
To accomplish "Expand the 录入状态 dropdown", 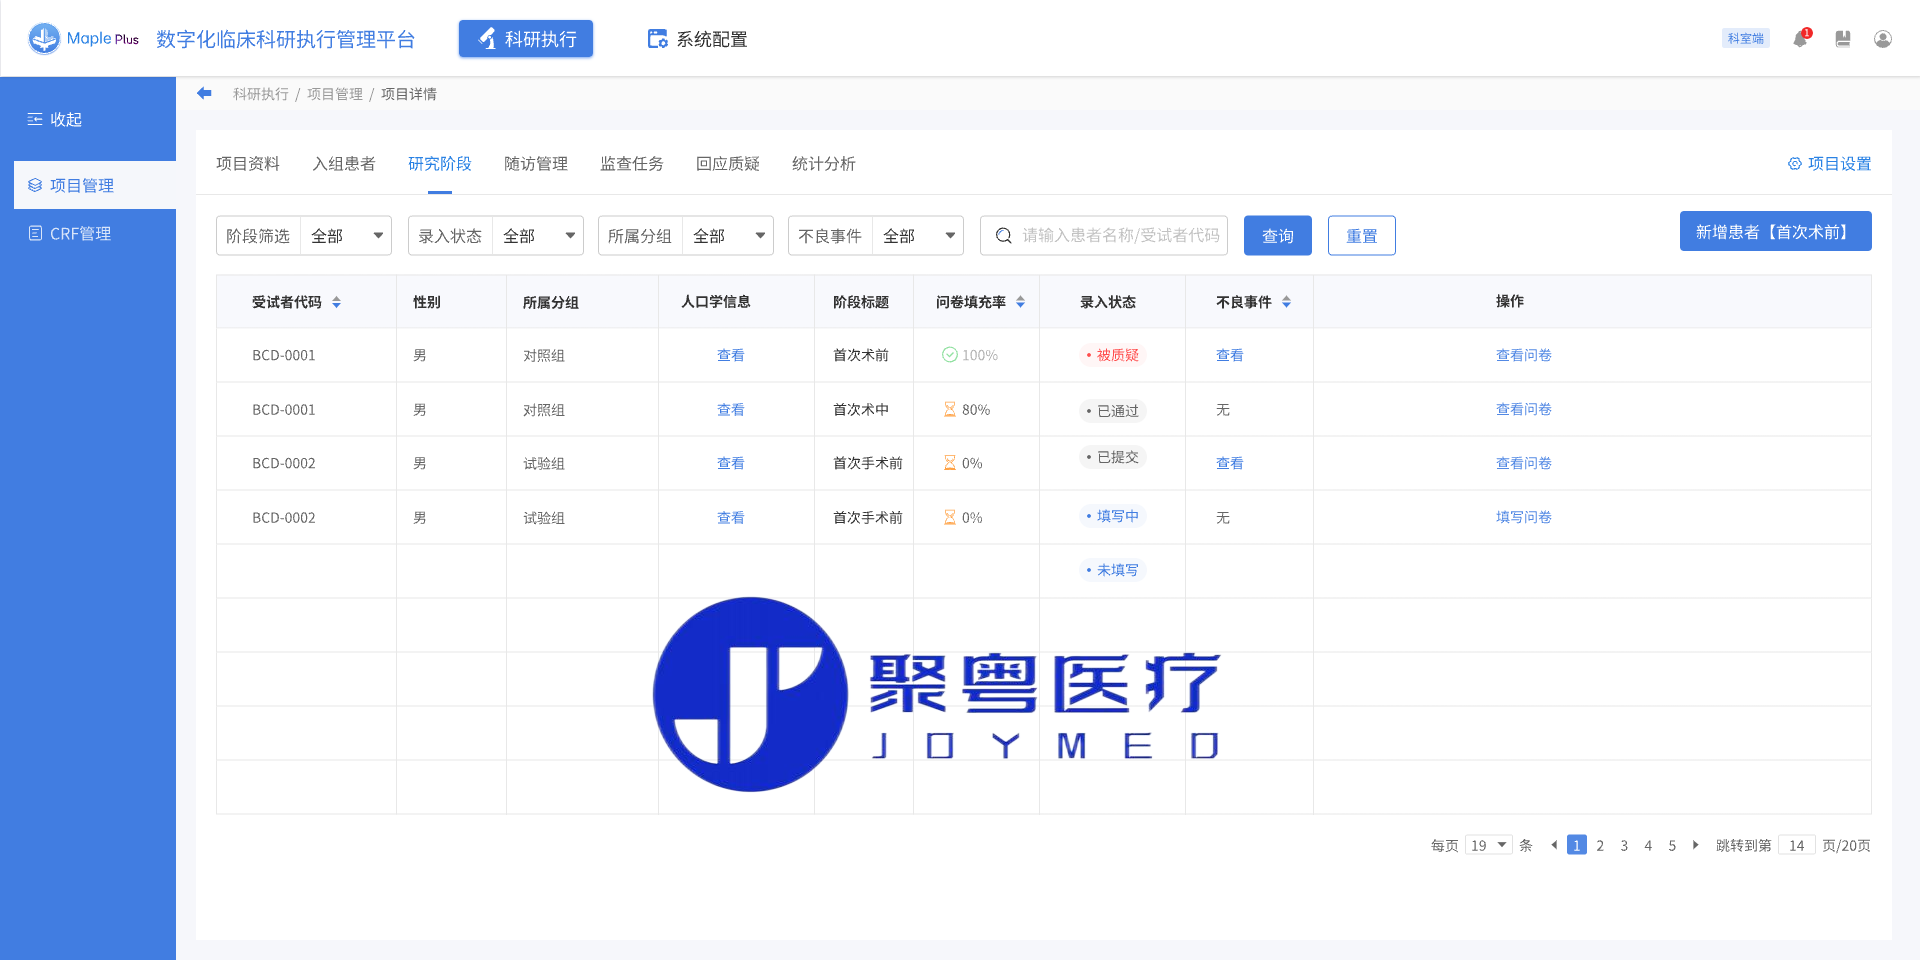I will tap(537, 236).
